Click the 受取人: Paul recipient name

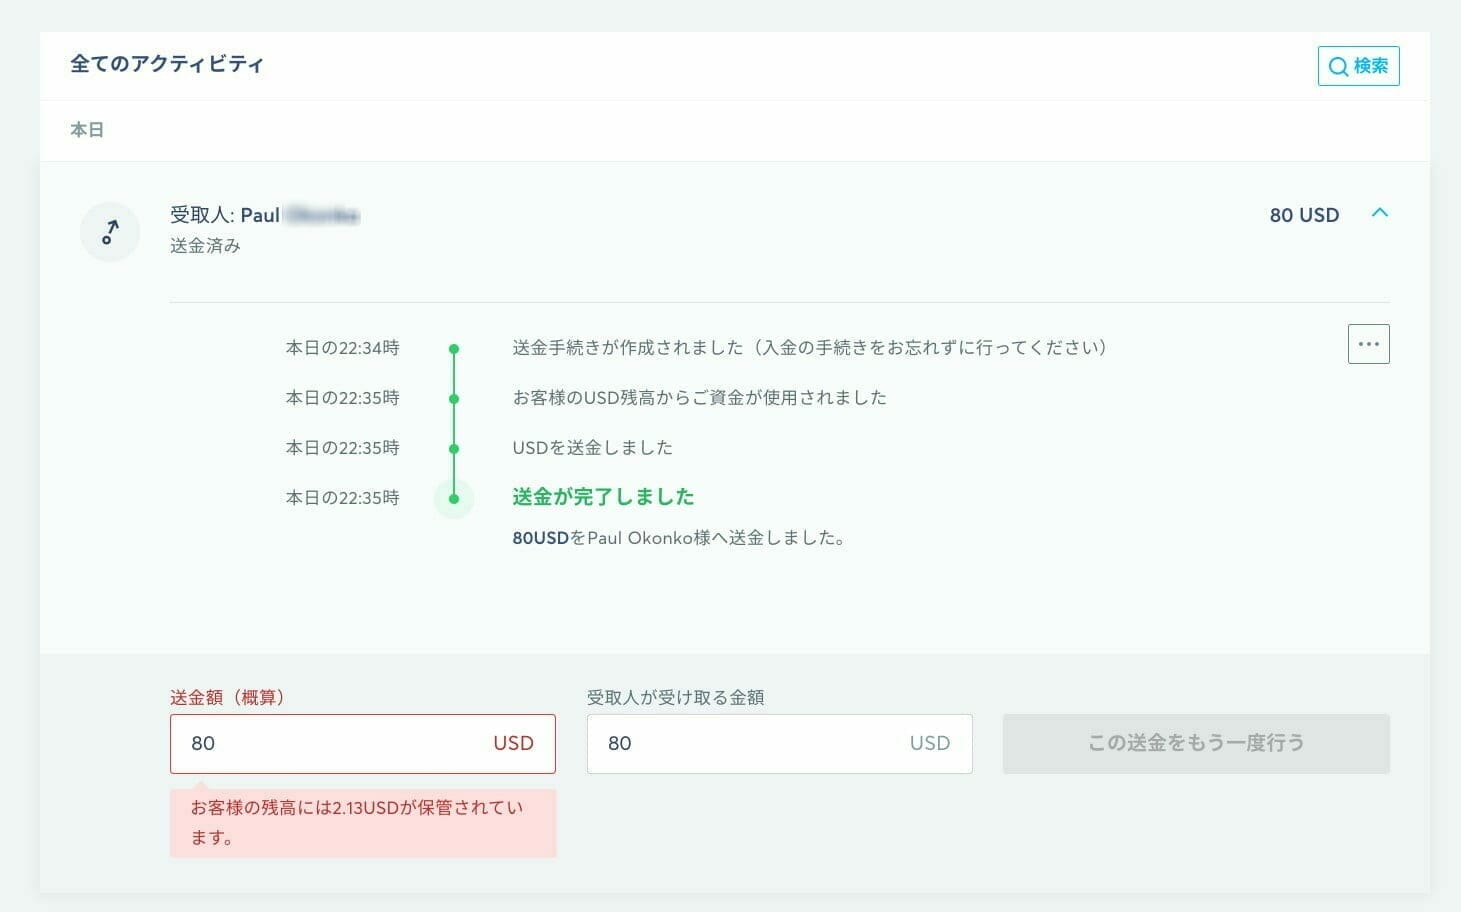pos(265,215)
